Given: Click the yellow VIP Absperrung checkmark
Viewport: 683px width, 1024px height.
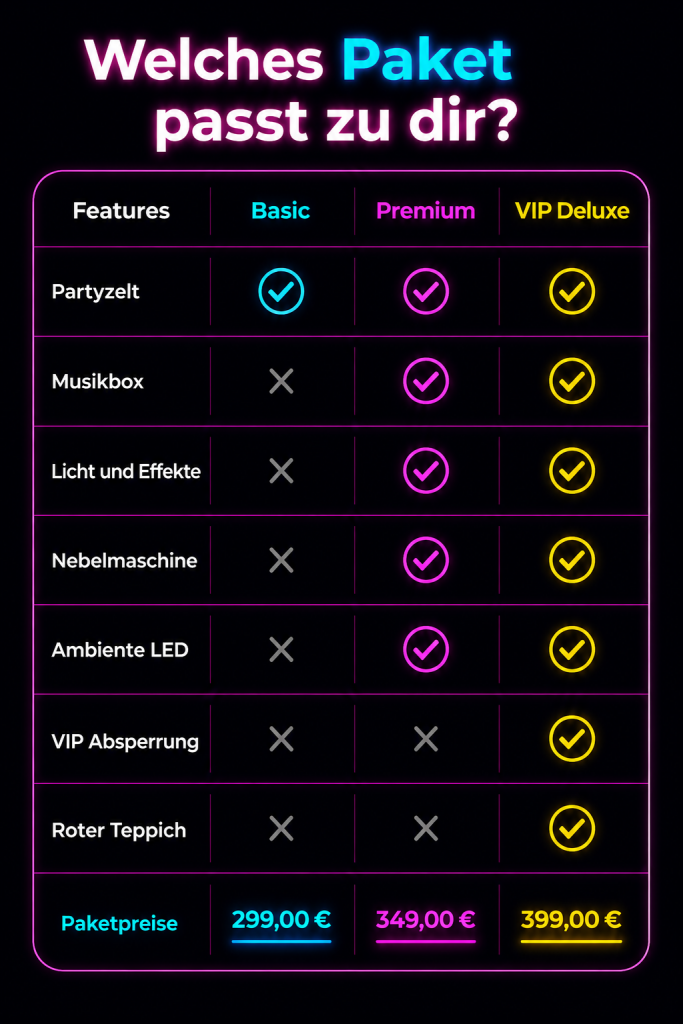Looking at the screenshot, I should coord(572,739).
